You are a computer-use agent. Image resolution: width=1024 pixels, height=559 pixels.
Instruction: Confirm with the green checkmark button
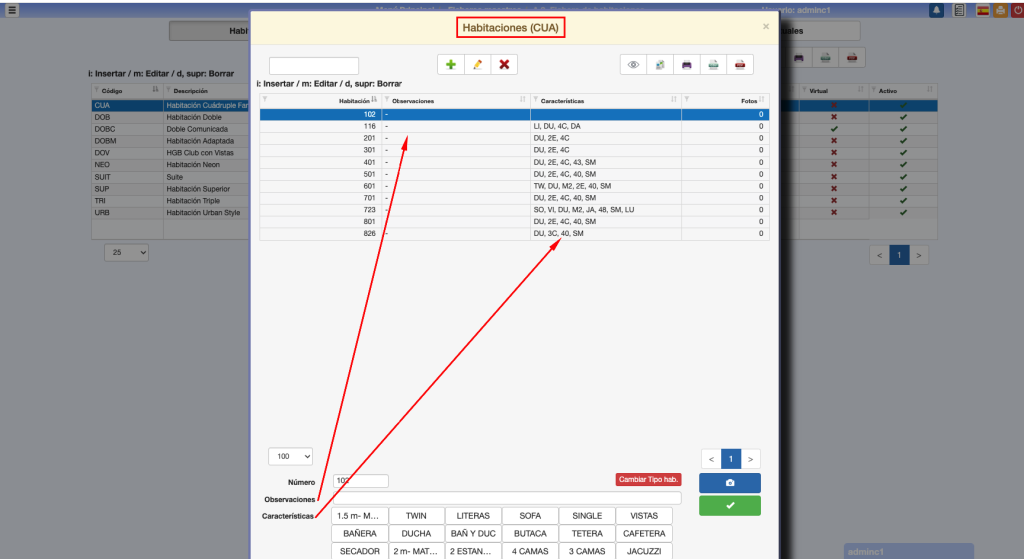point(730,506)
